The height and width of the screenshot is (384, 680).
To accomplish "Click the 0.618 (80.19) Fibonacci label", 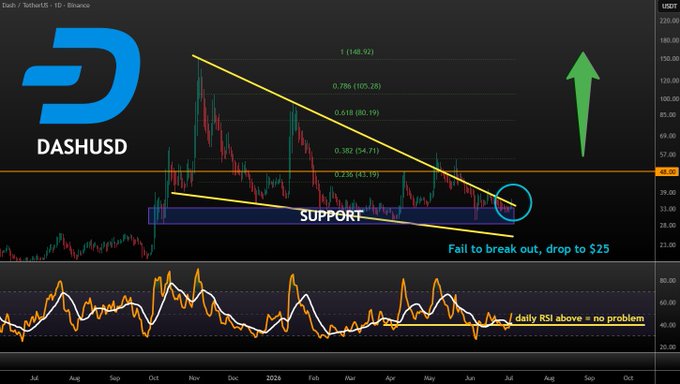I will tap(356, 113).
